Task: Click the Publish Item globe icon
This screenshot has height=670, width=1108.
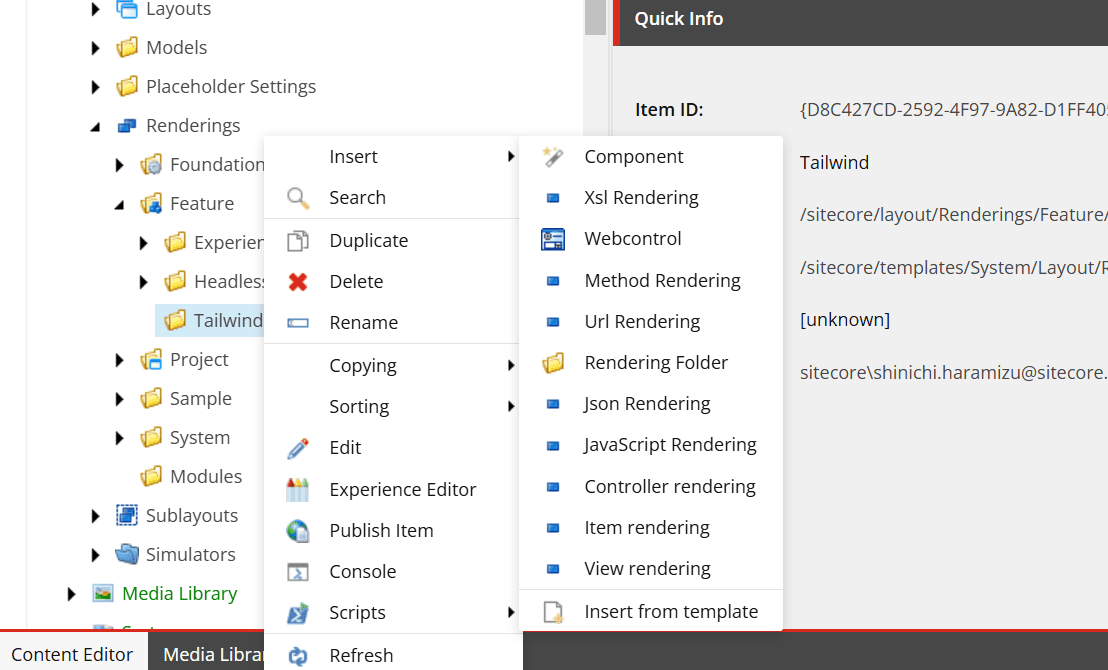Action: (x=298, y=531)
